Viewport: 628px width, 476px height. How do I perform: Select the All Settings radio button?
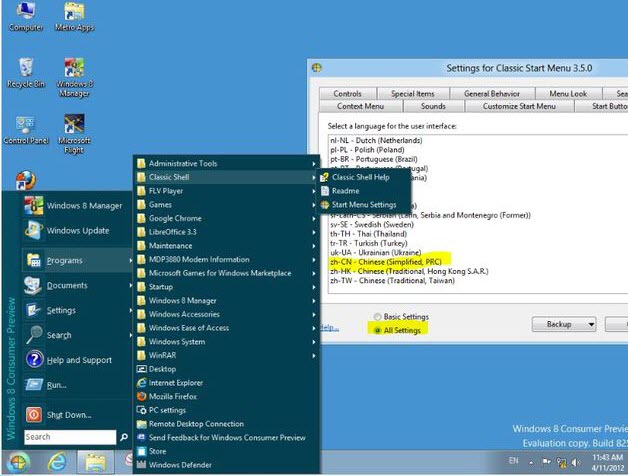(x=377, y=329)
